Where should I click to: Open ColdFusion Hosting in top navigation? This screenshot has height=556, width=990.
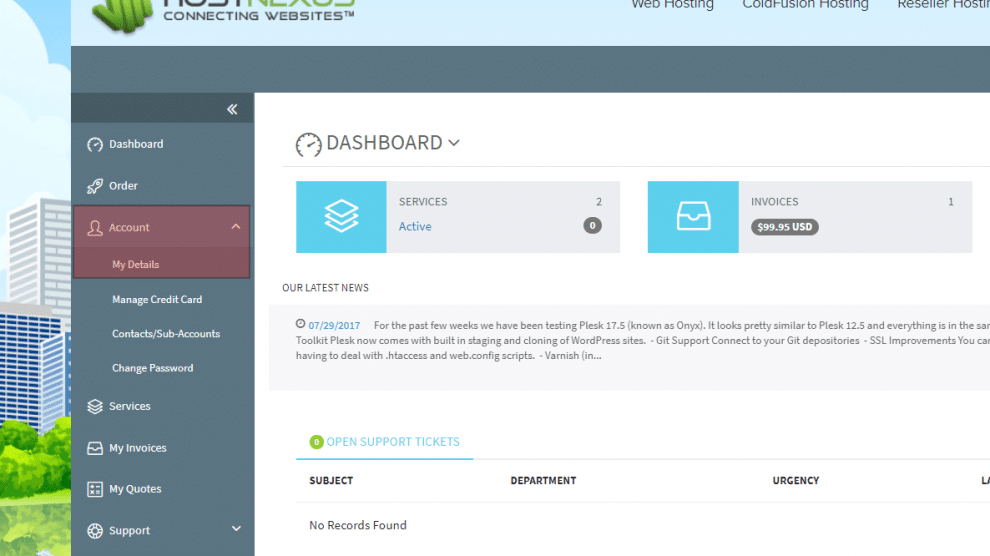[x=805, y=4]
